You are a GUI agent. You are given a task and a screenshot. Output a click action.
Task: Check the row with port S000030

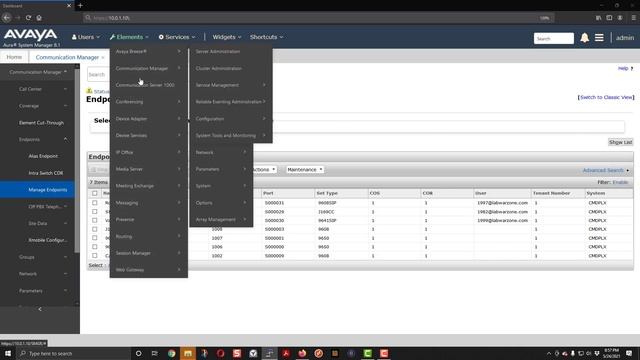tap(95, 220)
